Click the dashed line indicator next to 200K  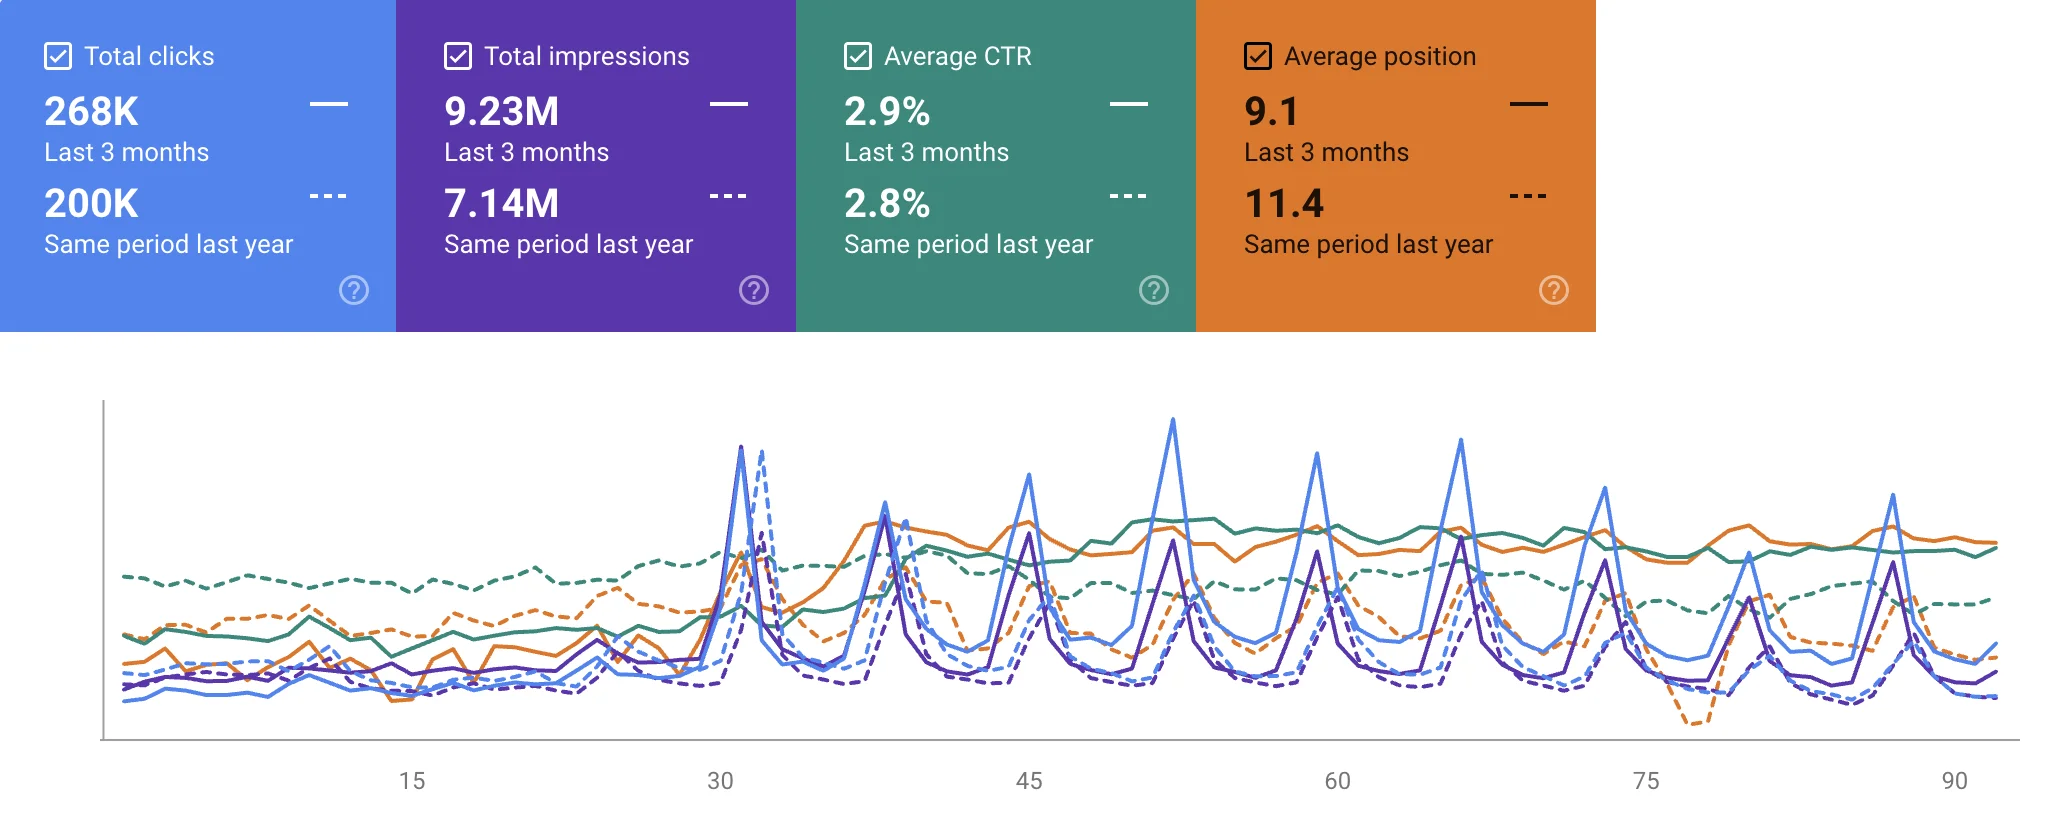click(328, 195)
